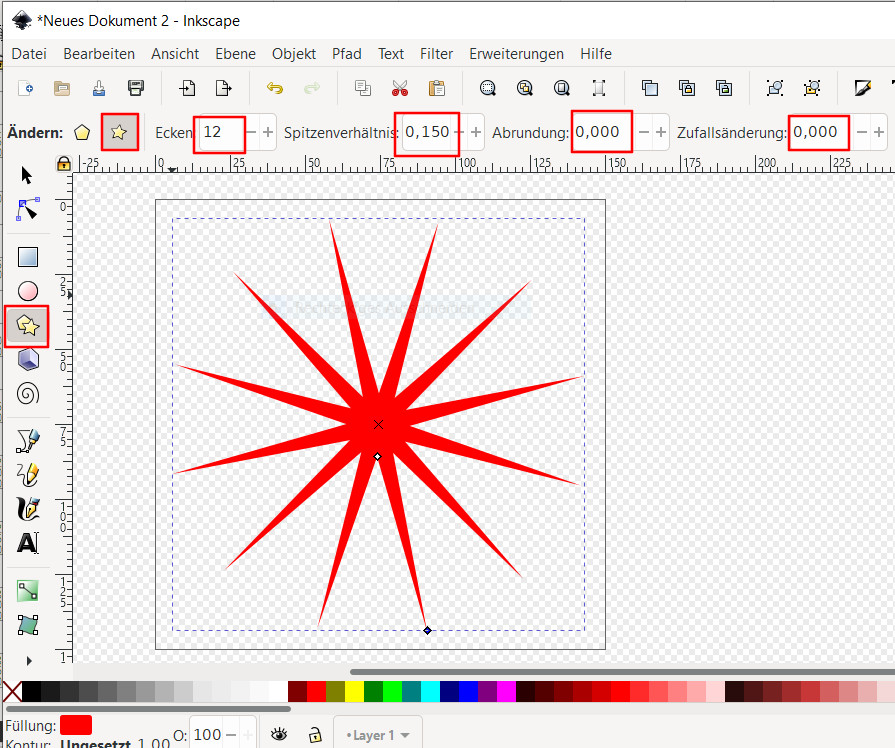Switch to star shape mode
Image resolution: width=895 pixels, height=748 pixels.
[119, 132]
